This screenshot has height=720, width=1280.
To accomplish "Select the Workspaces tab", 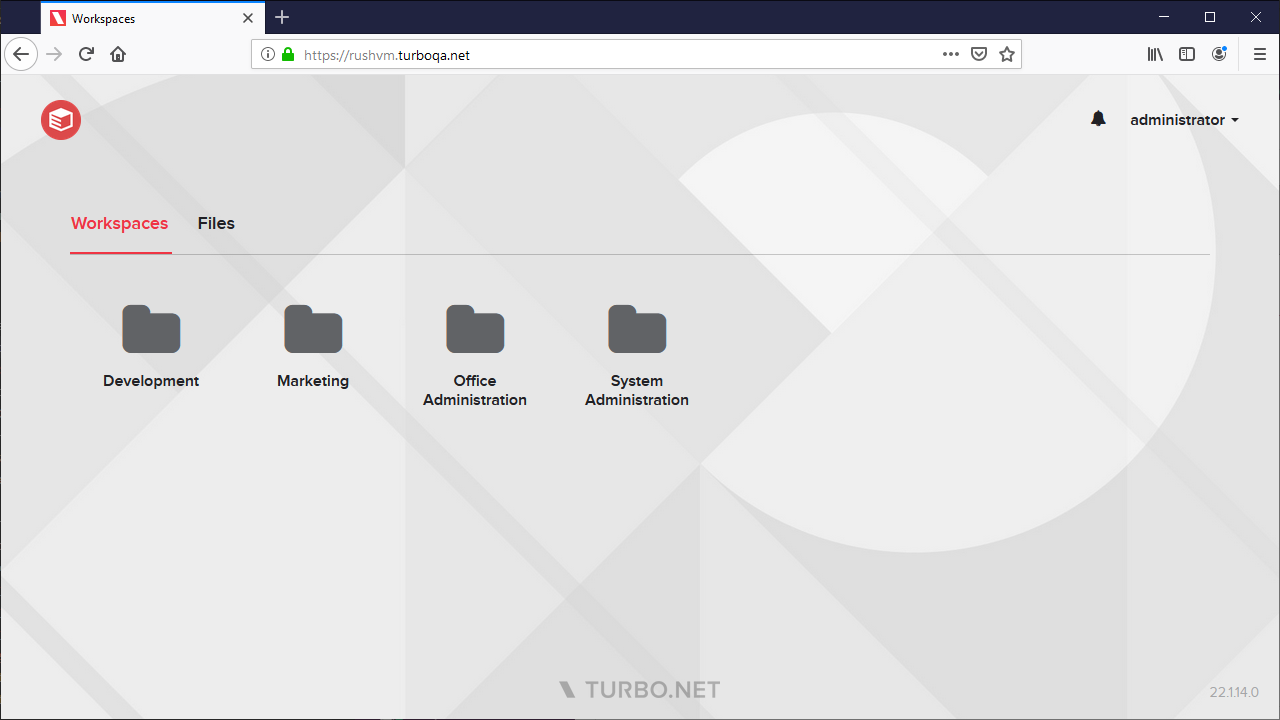I will (120, 223).
